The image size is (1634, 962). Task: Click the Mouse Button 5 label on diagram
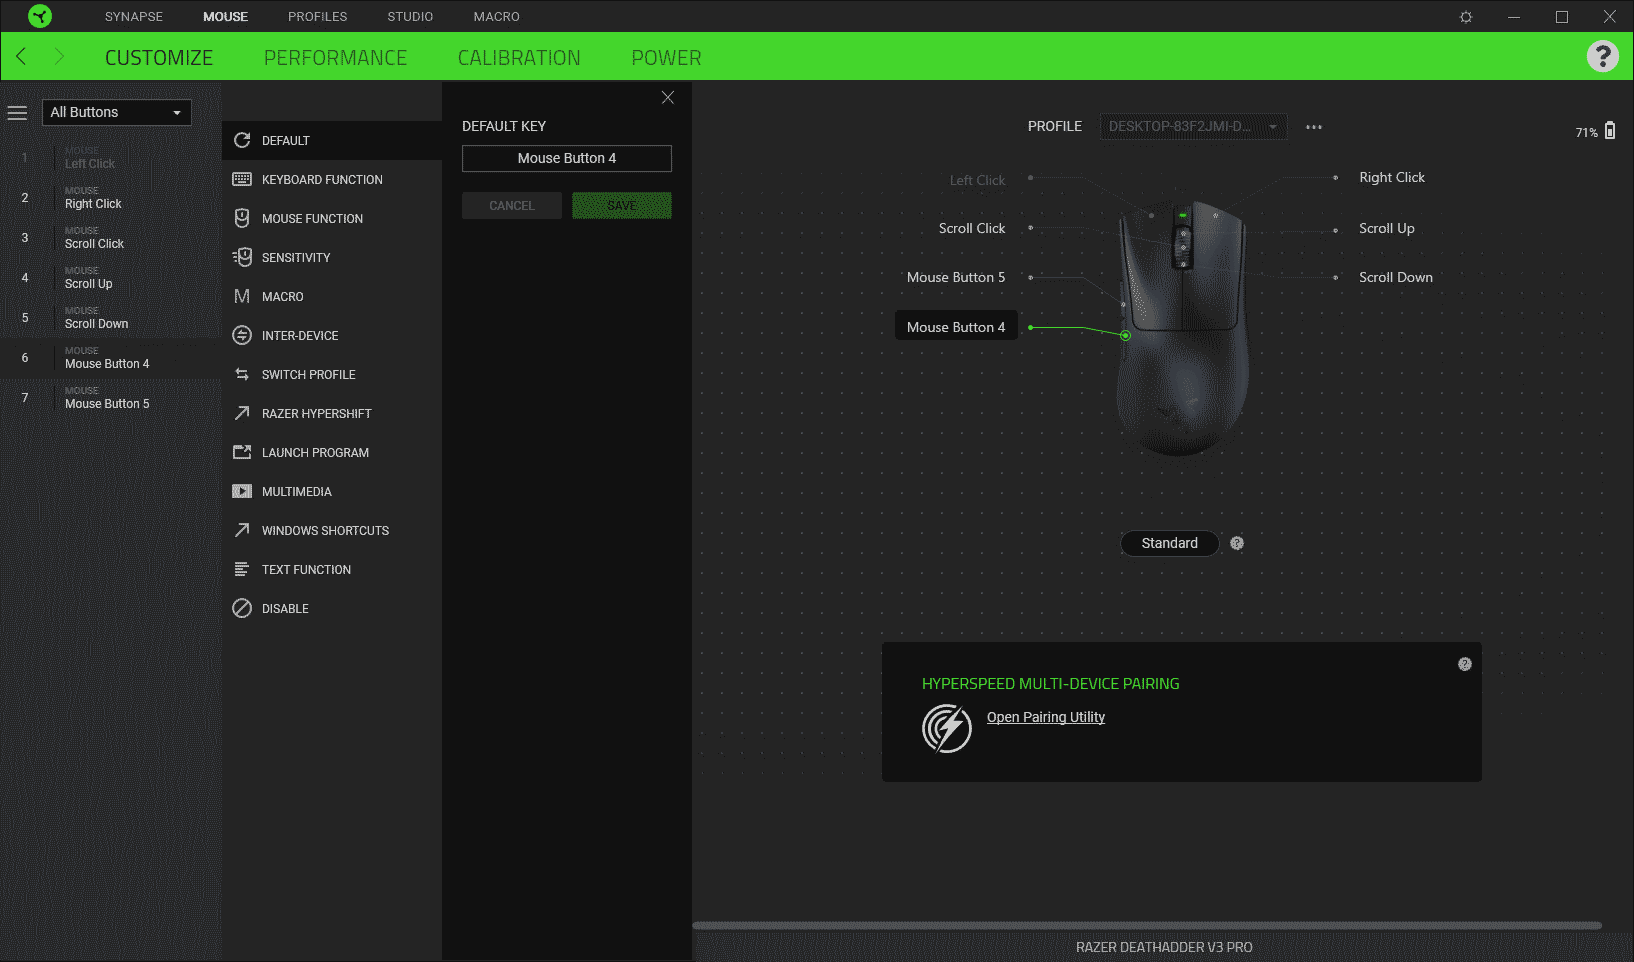click(956, 277)
